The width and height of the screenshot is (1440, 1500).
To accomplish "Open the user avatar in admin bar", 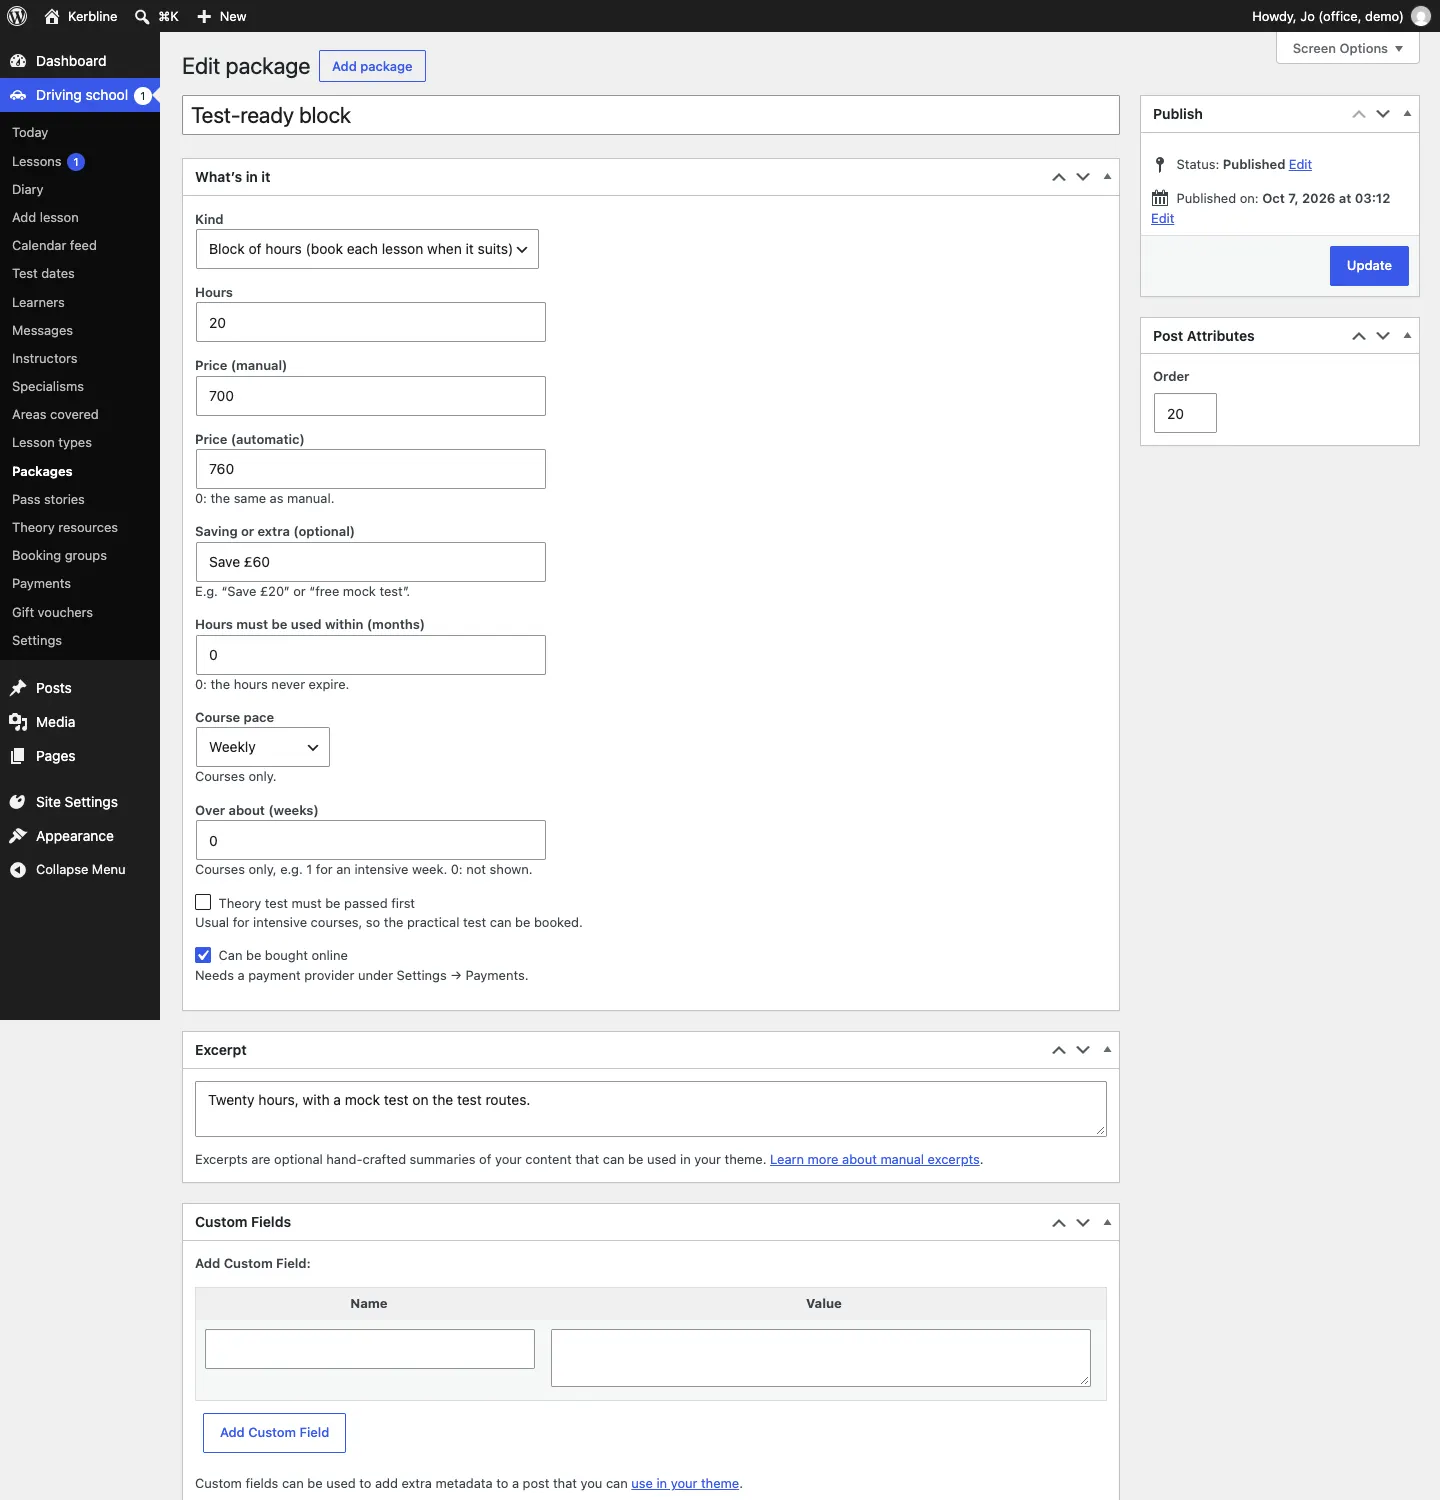I will tap(1420, 16).
